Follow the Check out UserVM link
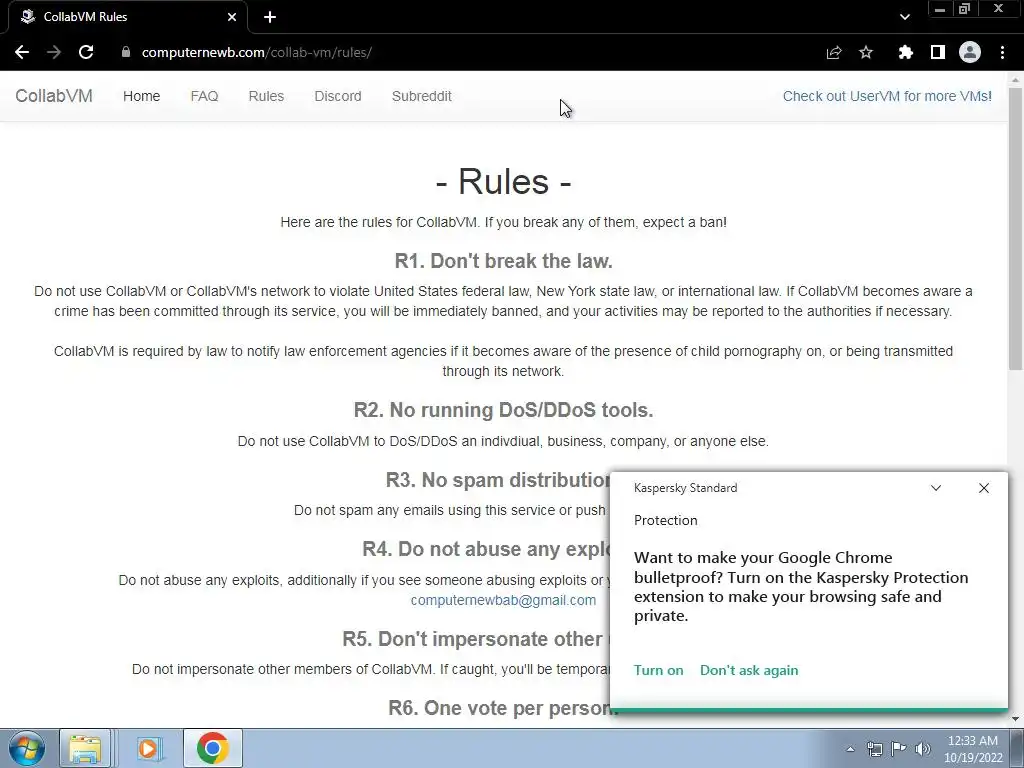Screen dimensions: 1024x768 [x=887, y=96]
